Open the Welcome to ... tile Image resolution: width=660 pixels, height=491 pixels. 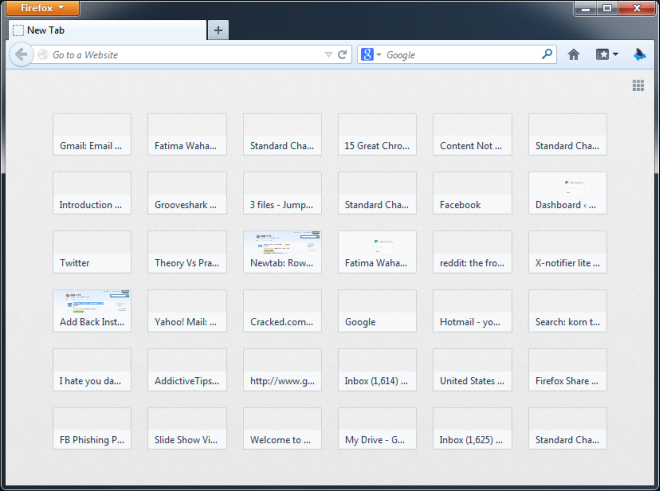coord(282,428)
